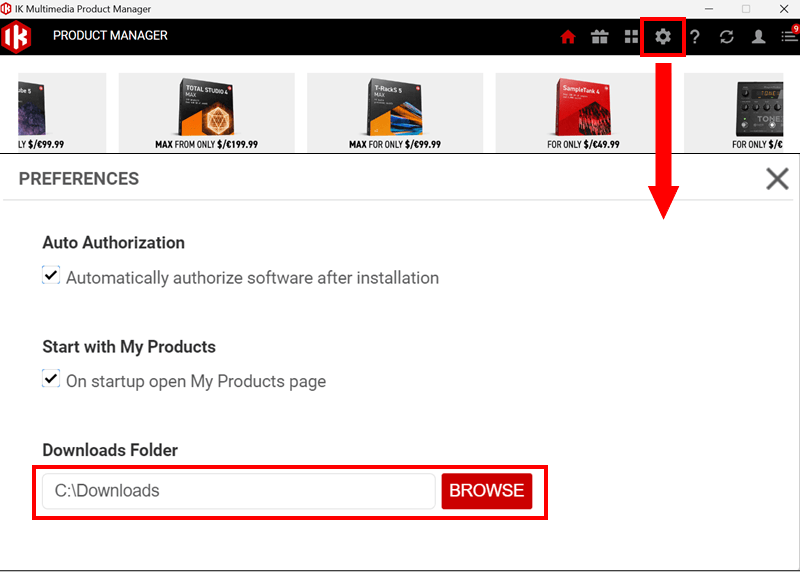800x580 pixels.
Task: Open the TONEX pedal banner
Action: (734, 112)
